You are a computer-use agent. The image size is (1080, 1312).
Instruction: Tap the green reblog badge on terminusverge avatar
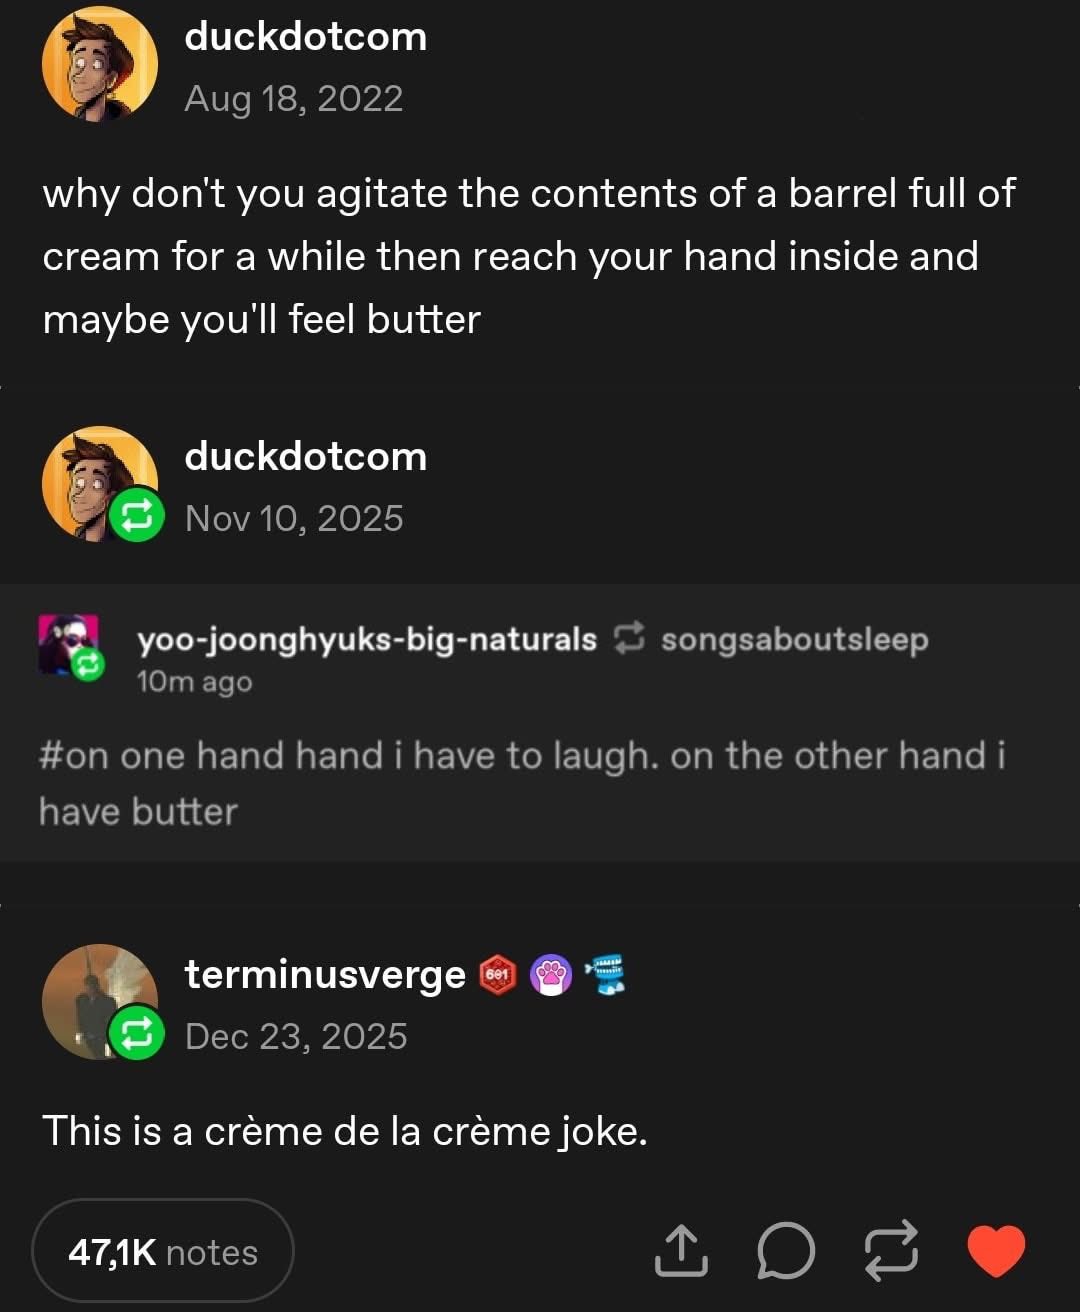tap(135, 1032)
